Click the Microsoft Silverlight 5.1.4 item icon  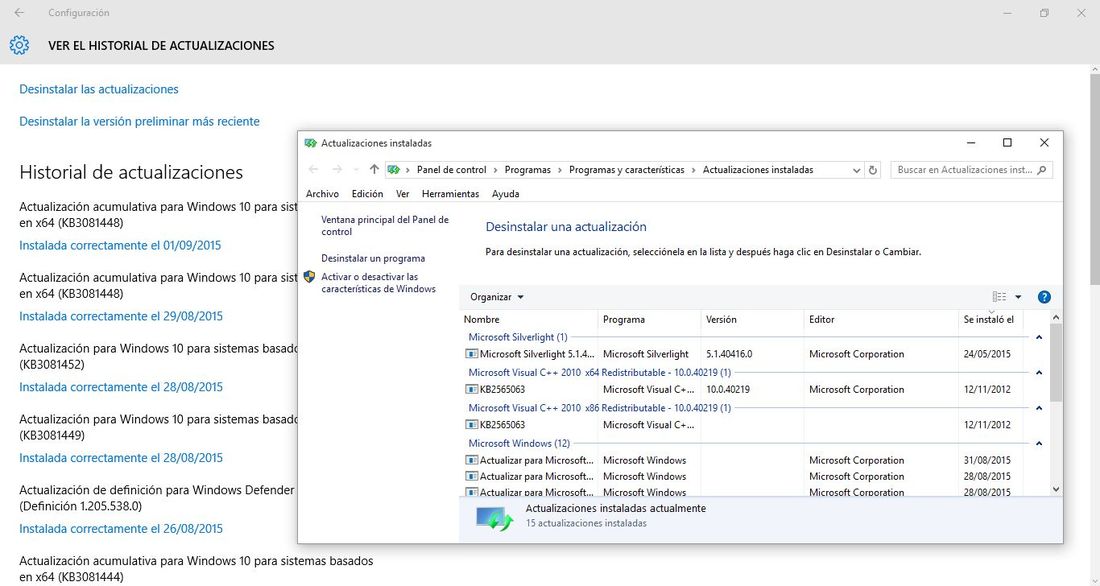[x=472, y=354]
